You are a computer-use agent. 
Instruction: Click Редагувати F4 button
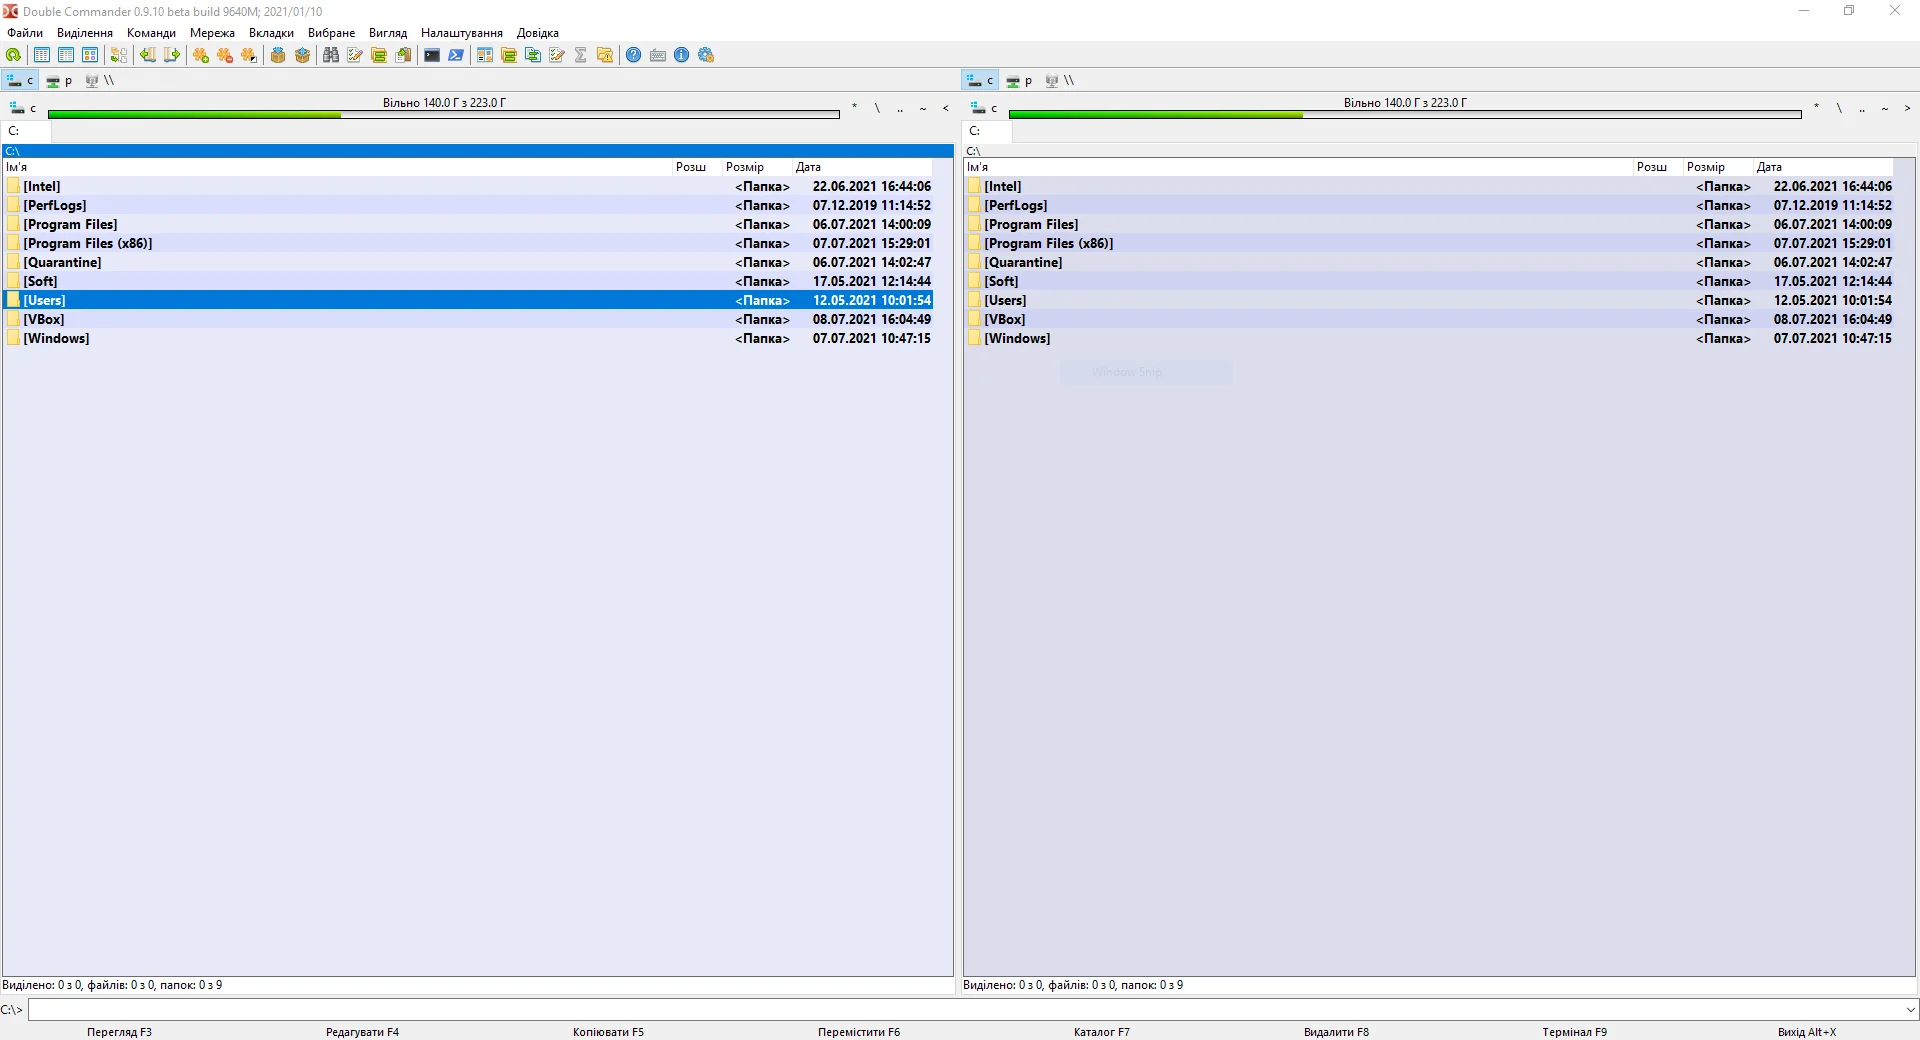coord(362,1032)
